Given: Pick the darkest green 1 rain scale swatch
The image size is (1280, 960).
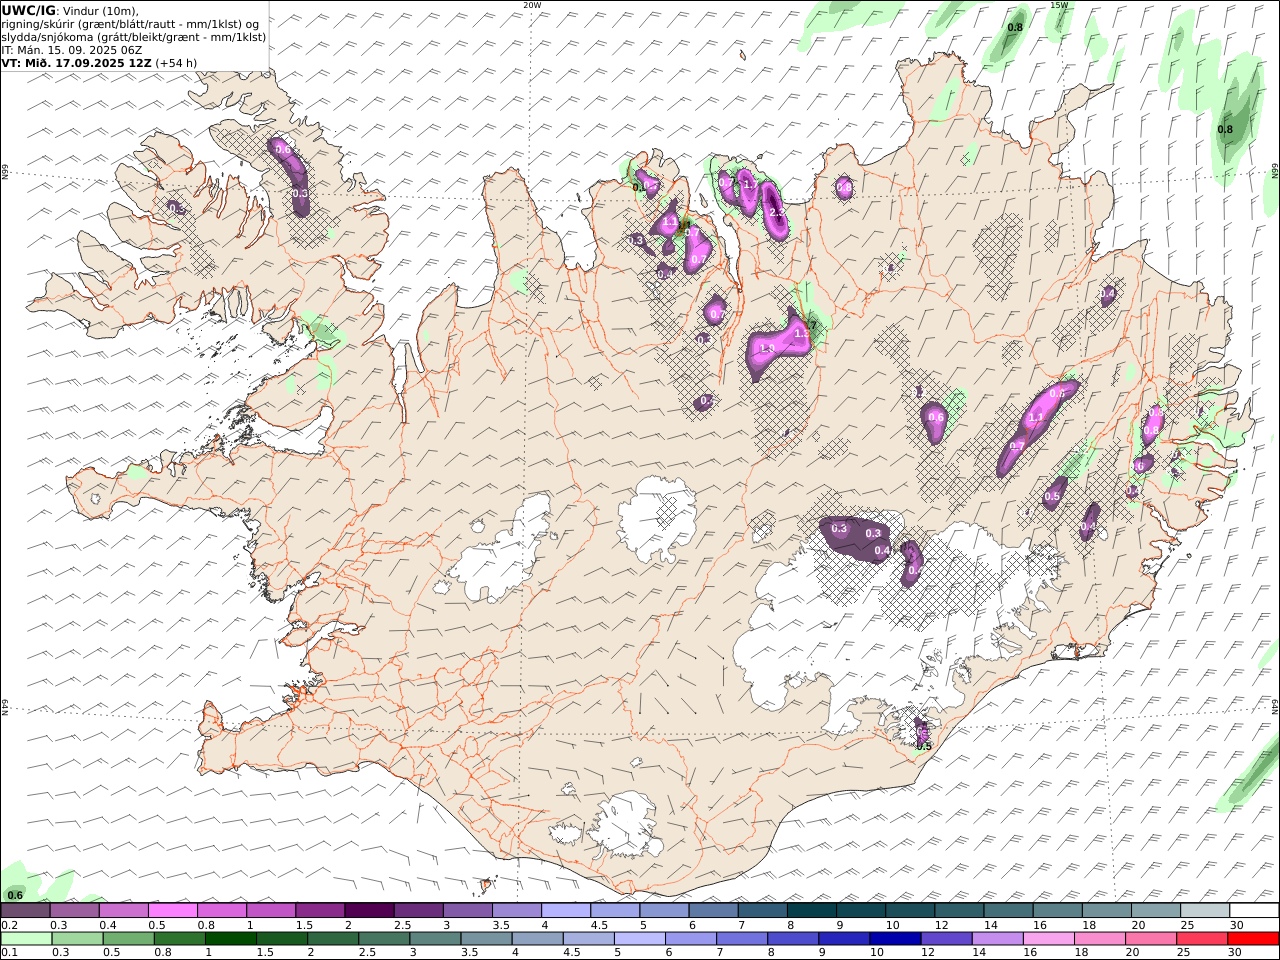Looking at the screenshot, I should click(x=230, y=939).
